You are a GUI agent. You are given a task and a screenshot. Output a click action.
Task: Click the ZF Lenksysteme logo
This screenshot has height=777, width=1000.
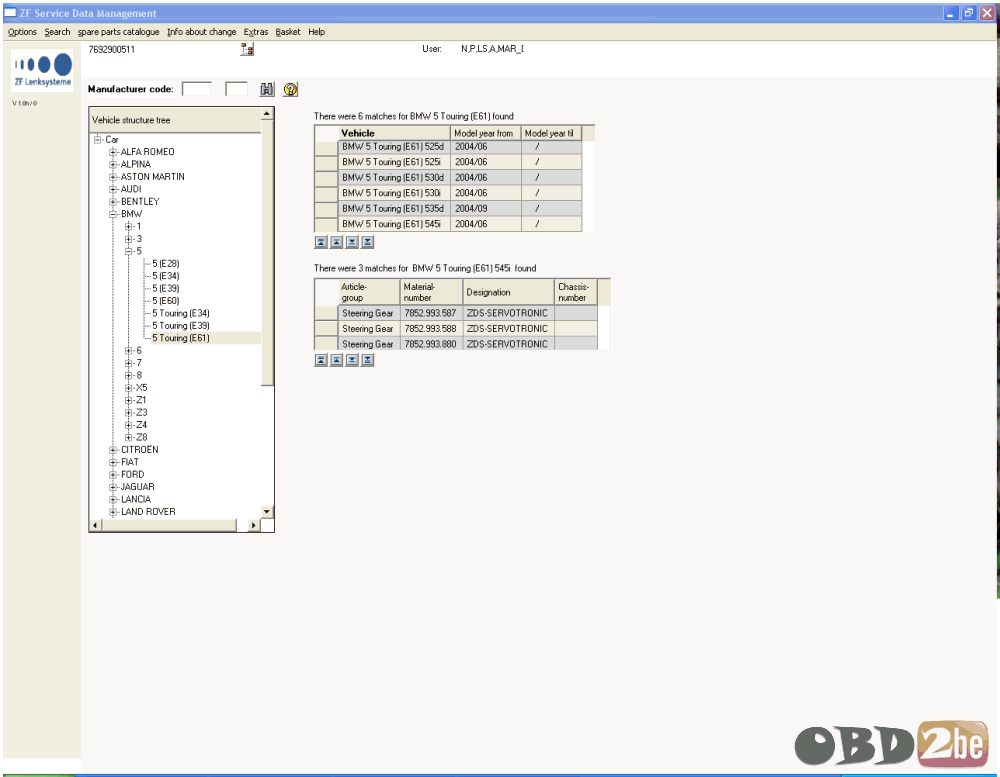click(x=42, y=70)
